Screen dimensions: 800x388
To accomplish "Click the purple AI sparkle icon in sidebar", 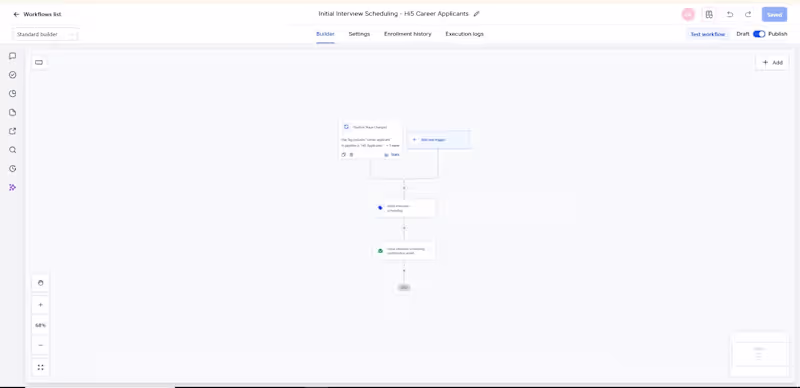I will (13, 188).
